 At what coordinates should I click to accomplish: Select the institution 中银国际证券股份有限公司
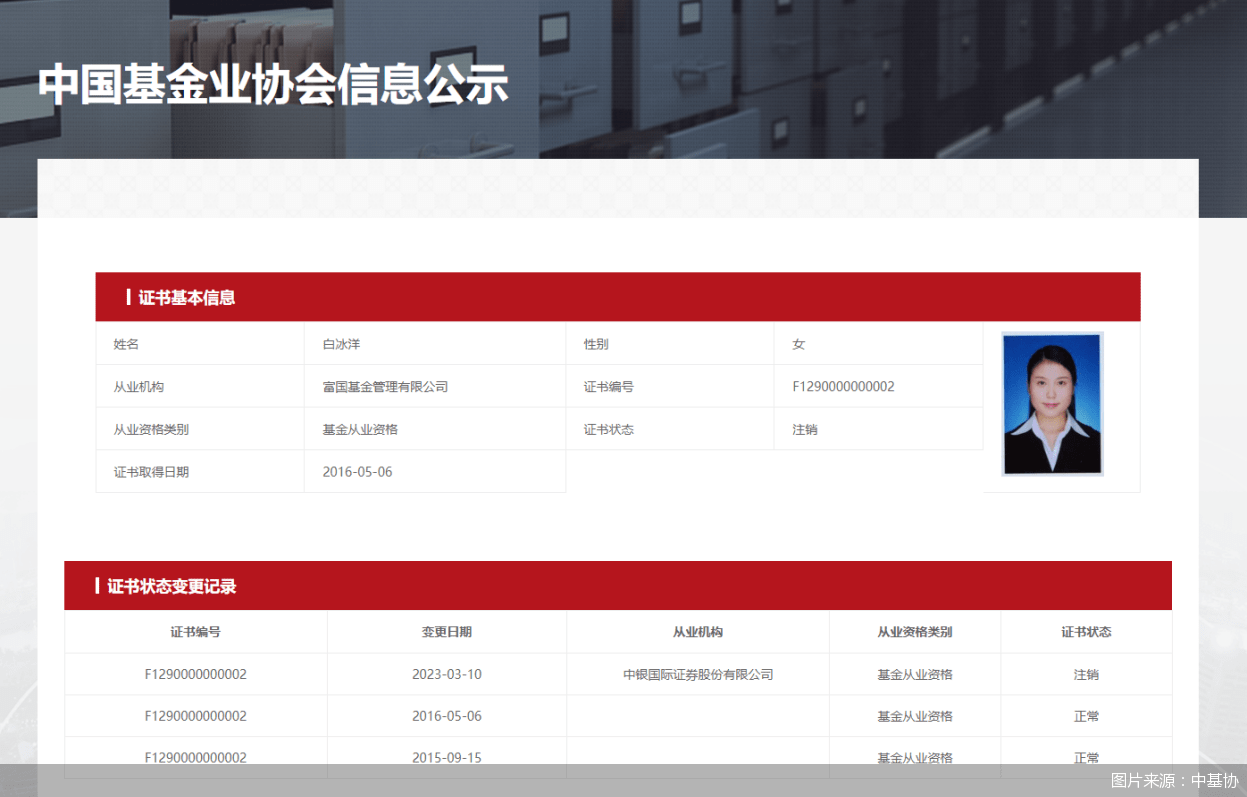[x=698, y=675]
